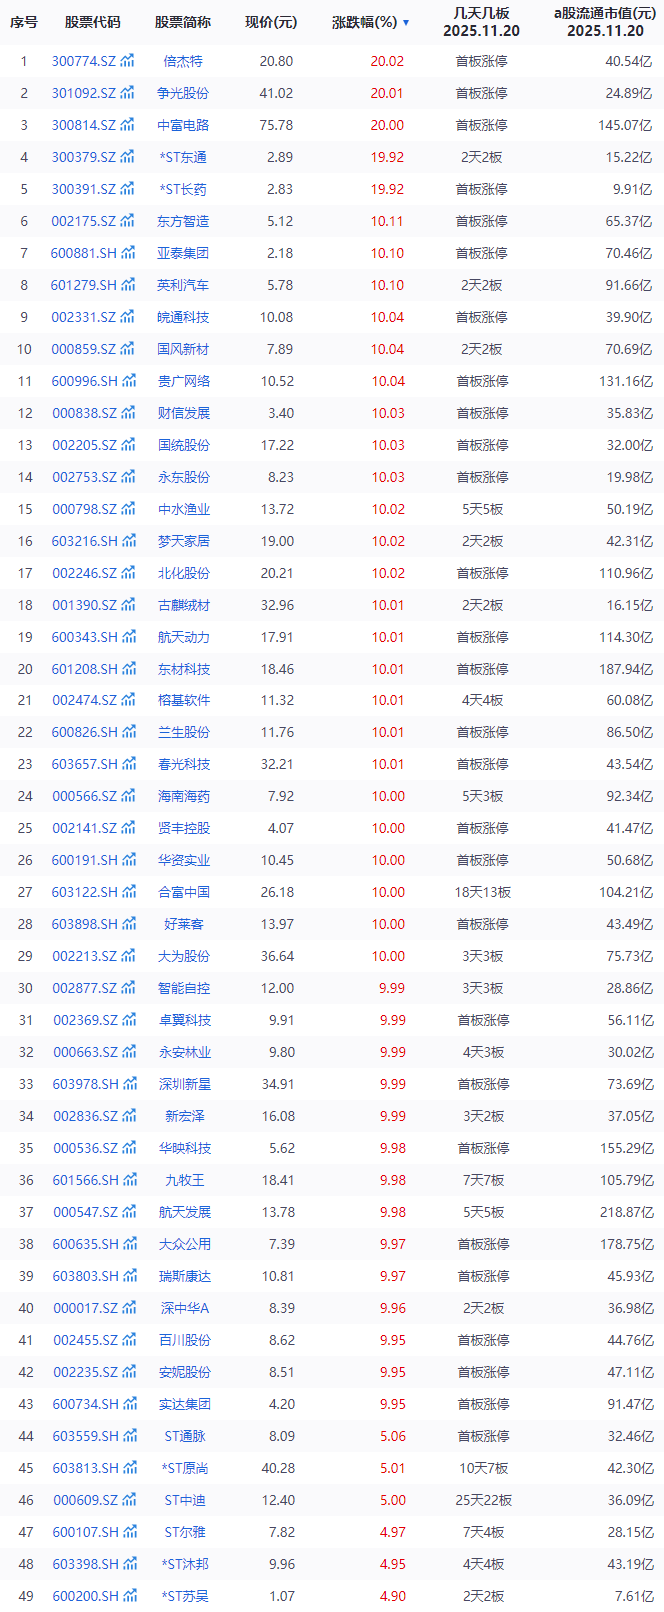Open the 合富中国 stock name link
Image resolution: width=664 pixels, height=1612 pixels.
tap(183, 892)
